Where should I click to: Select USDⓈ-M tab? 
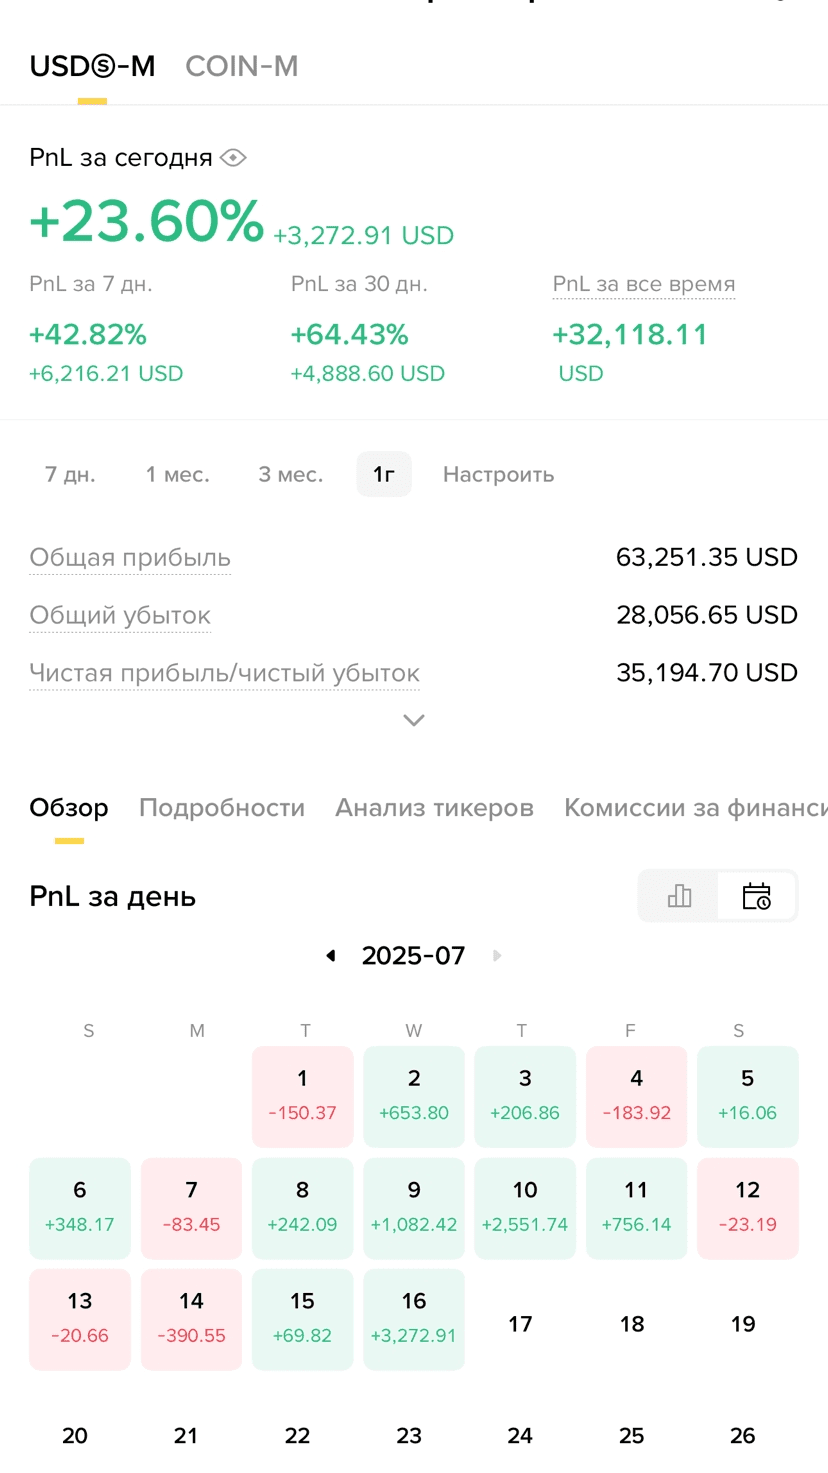[x=92, y=66]
